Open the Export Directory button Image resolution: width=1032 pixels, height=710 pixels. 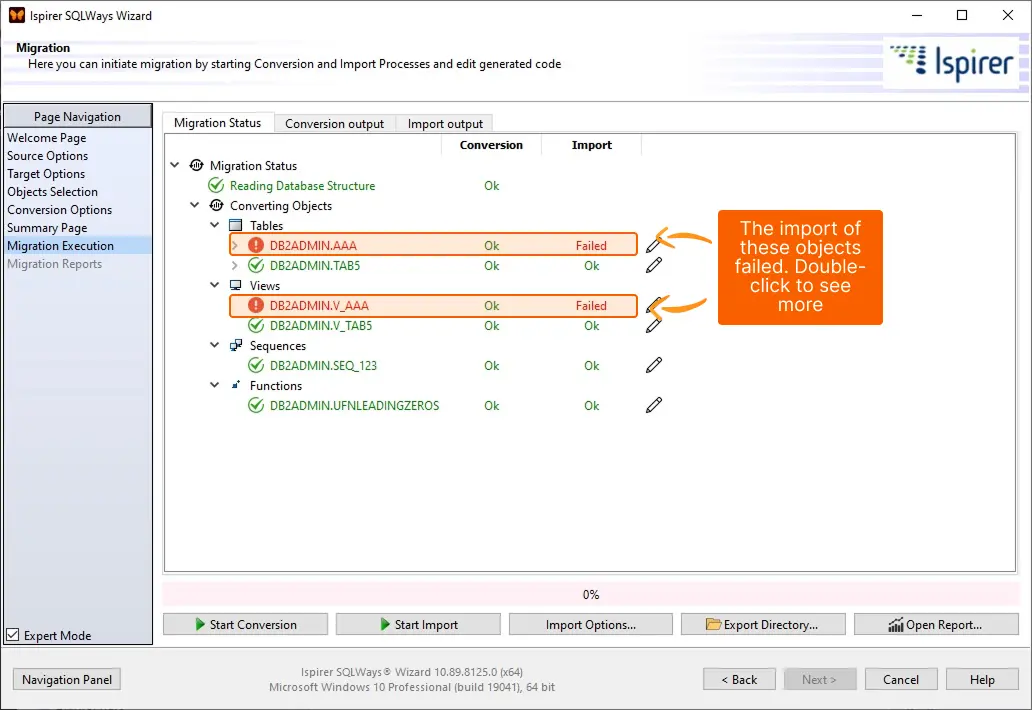[763, 624]
